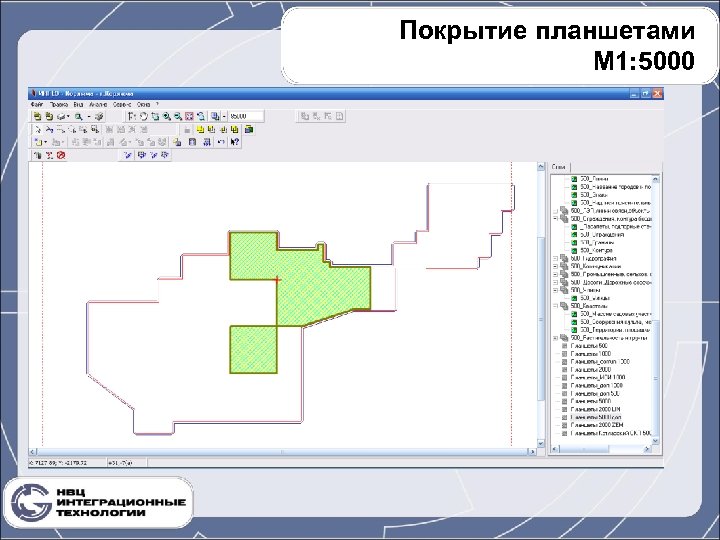This screenshot has width=720, height=540.
Task: Click the red prohibition circle icon
Action: tap(61, 155)
